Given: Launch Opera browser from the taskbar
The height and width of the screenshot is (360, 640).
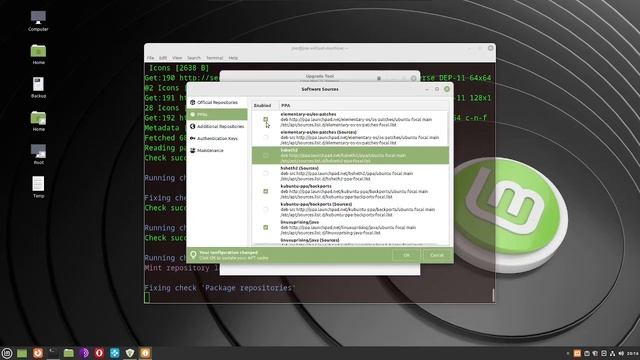Looking at the screenshot, I should click(99, 353).
